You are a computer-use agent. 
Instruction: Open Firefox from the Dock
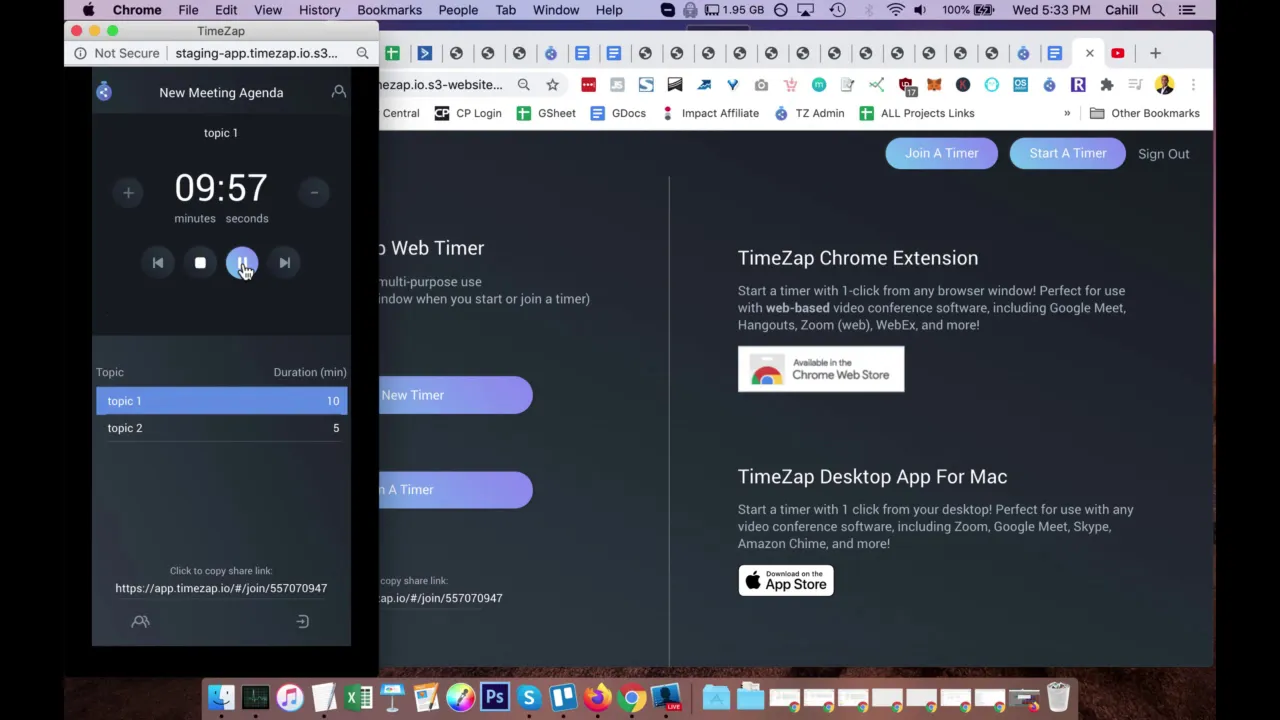(x=597, y=697)
